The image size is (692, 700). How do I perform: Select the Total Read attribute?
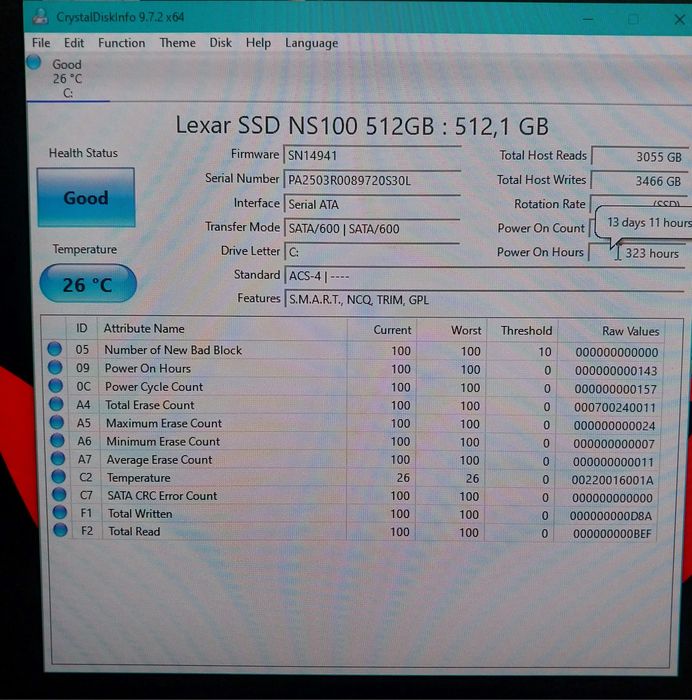pos(134,531)
